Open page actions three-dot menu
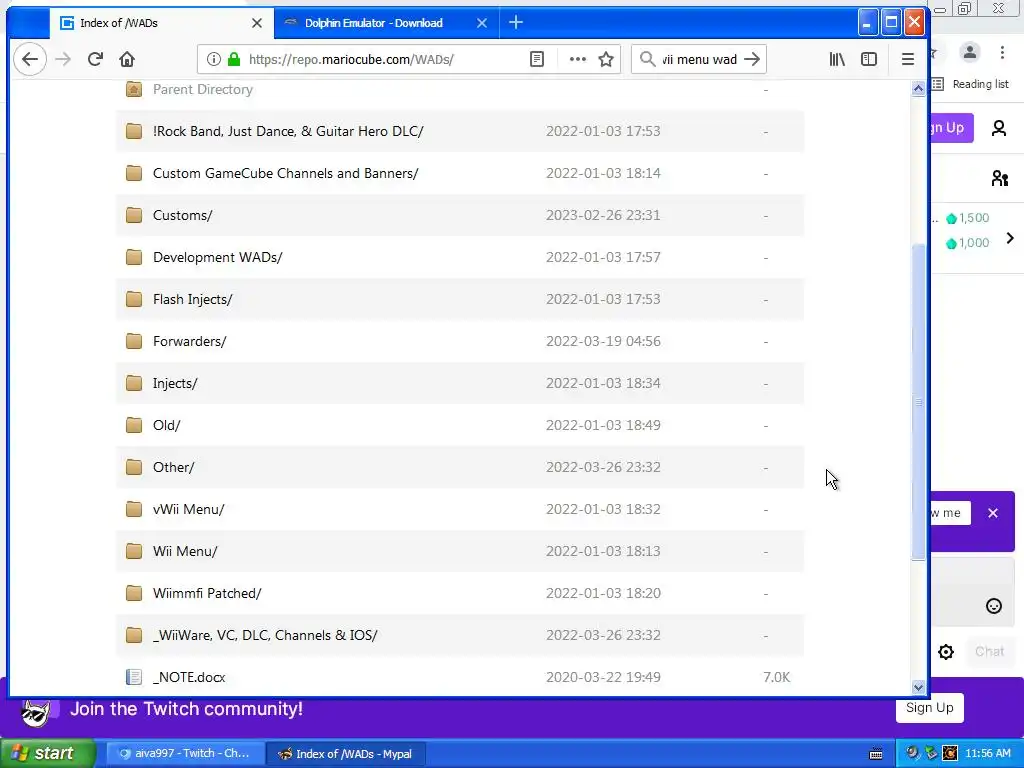Viewport: 1024px width, 768px height. pyautogui.click(x=577, y=59)
